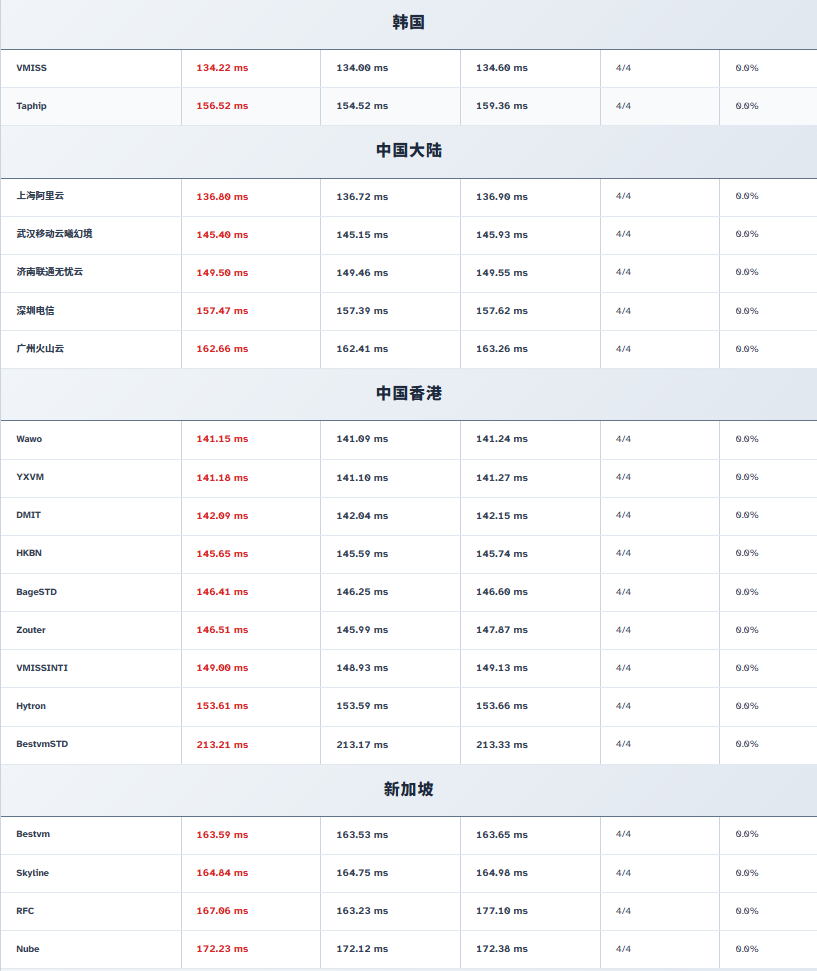Select the Taphip provider name
817x971 pixels.
pyautogui.click(x=31, y=106)
